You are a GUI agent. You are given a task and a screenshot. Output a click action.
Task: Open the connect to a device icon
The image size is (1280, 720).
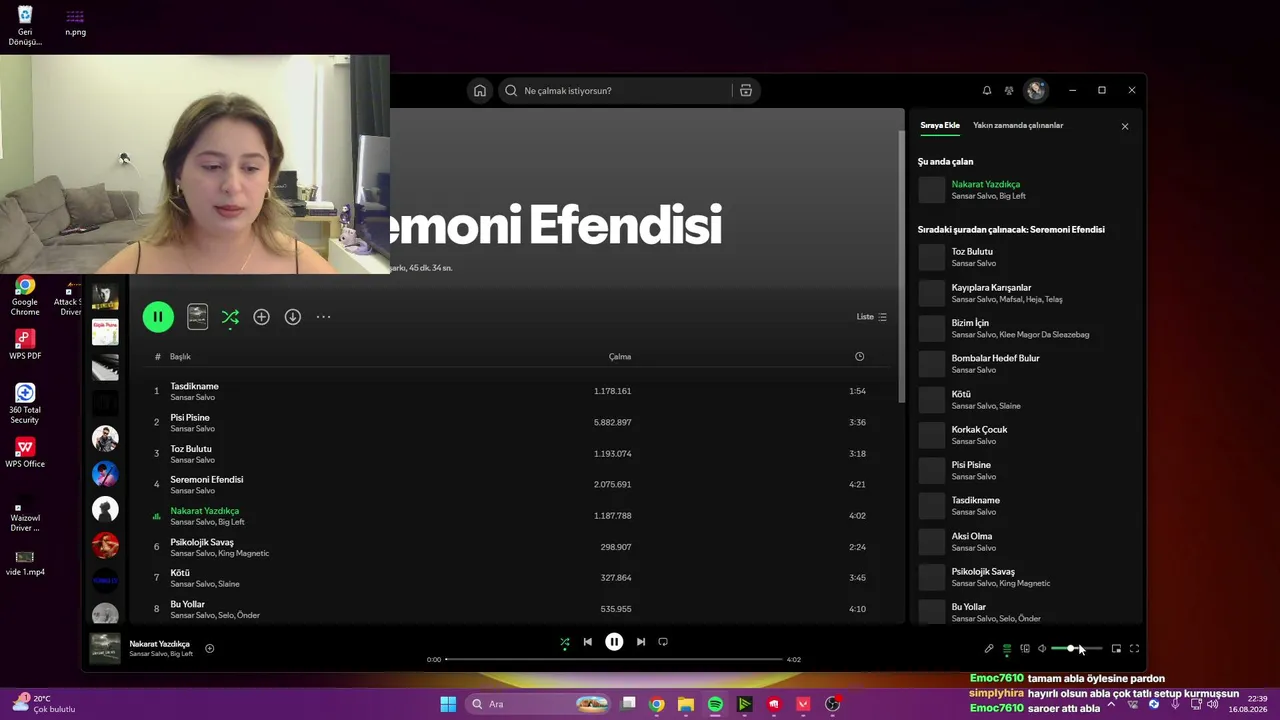pyautogui.click(x=1025, y=649)
